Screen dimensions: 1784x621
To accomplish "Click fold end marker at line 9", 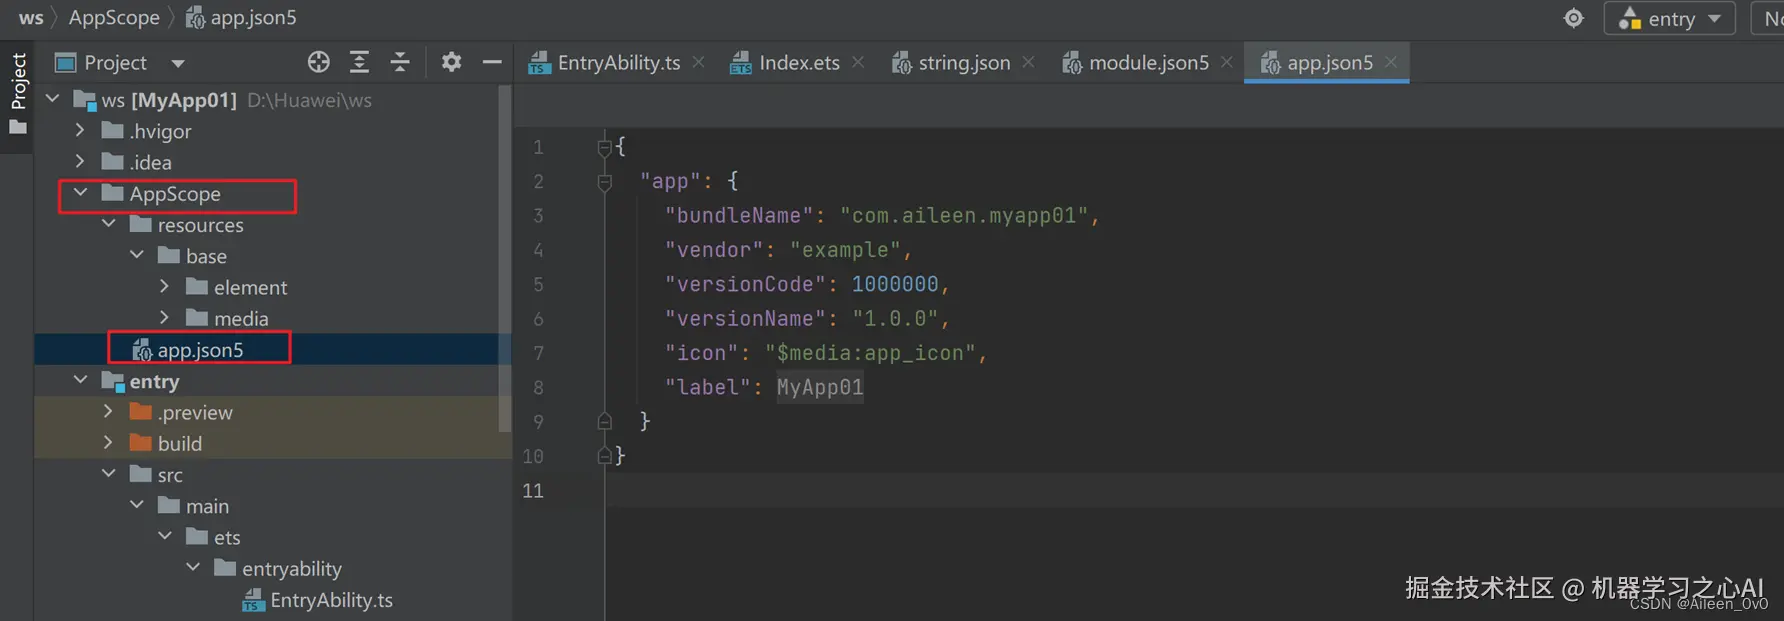I will [604, 422].
